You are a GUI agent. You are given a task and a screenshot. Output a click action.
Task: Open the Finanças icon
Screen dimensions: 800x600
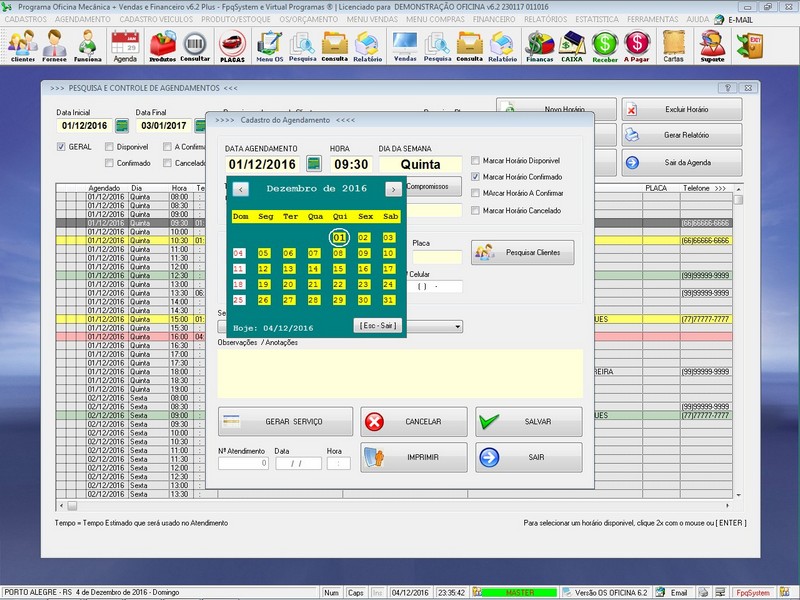point(540,46)
